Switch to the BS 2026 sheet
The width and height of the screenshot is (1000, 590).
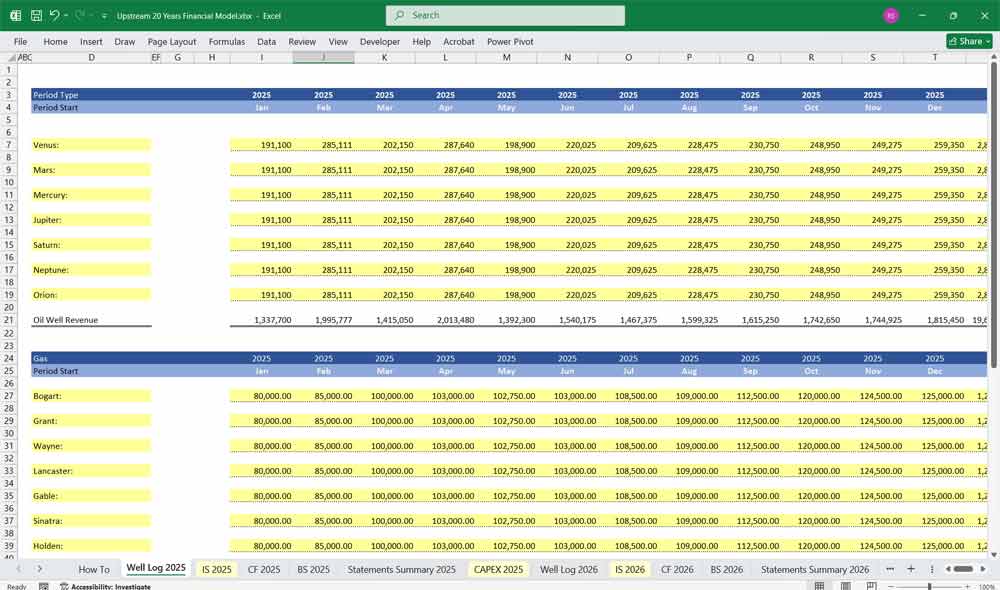click(726, 569)
